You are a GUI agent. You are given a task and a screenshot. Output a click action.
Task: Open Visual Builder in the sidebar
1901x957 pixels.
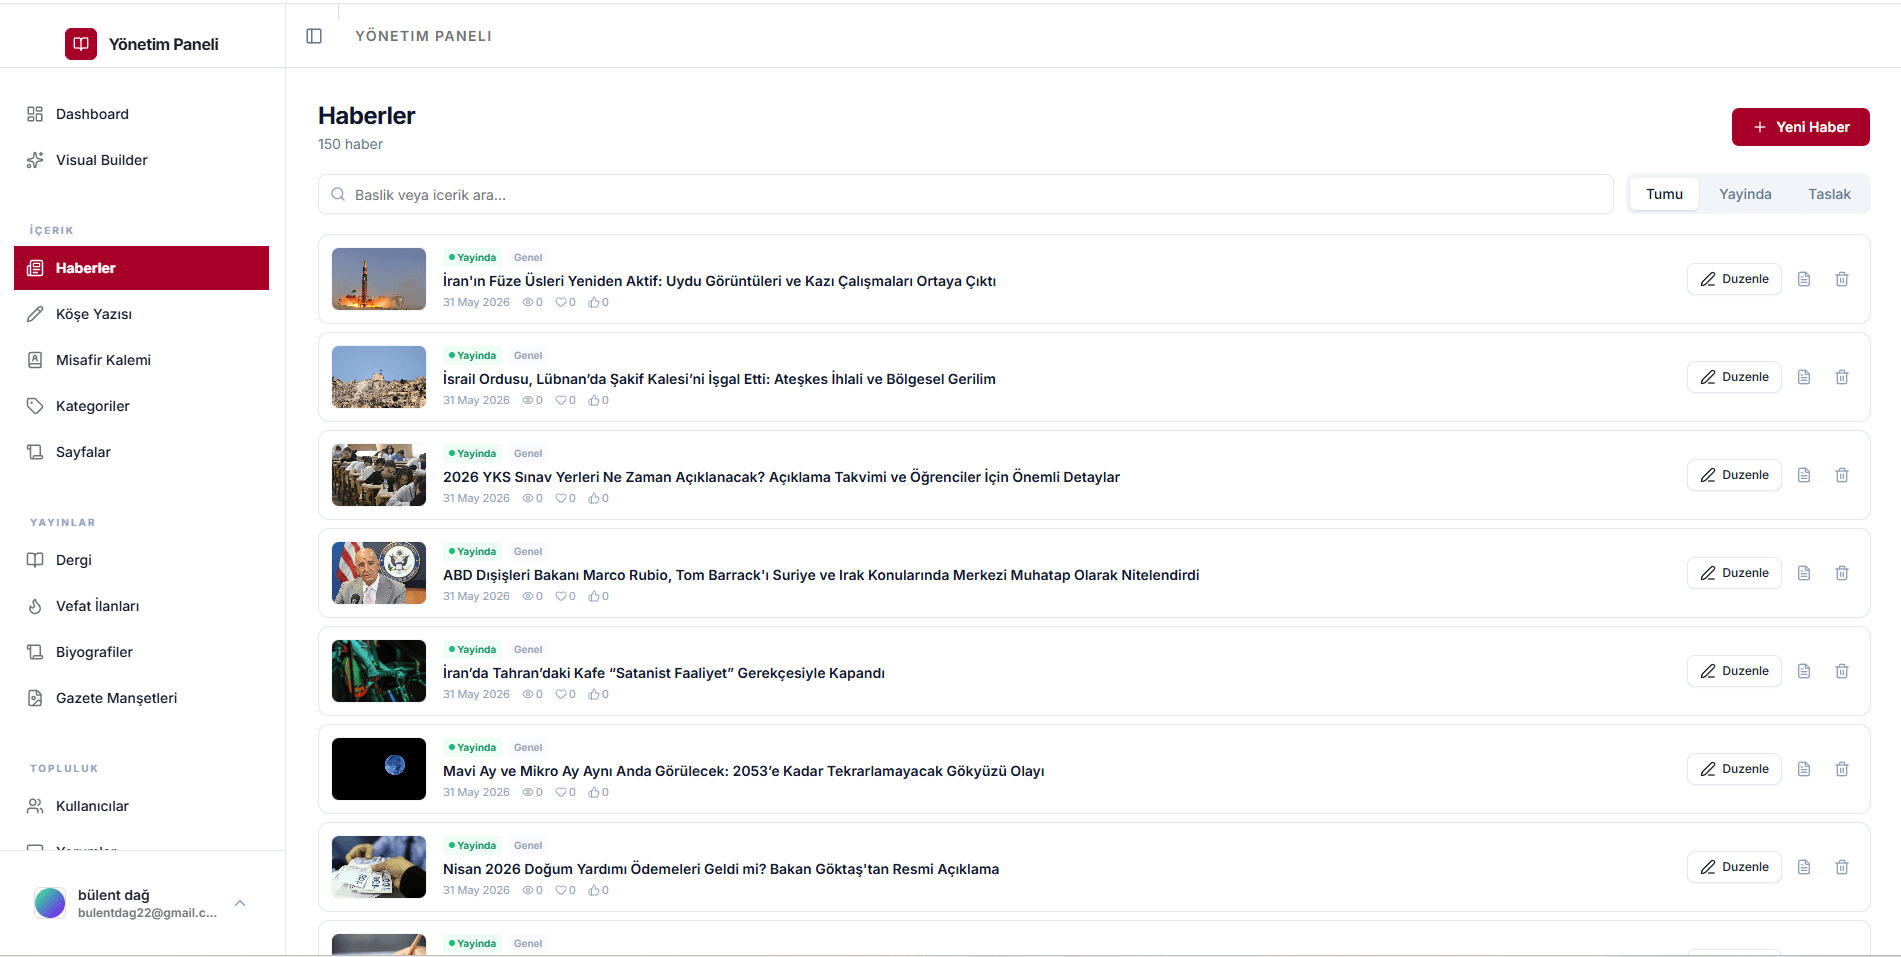tap(142, 160)
